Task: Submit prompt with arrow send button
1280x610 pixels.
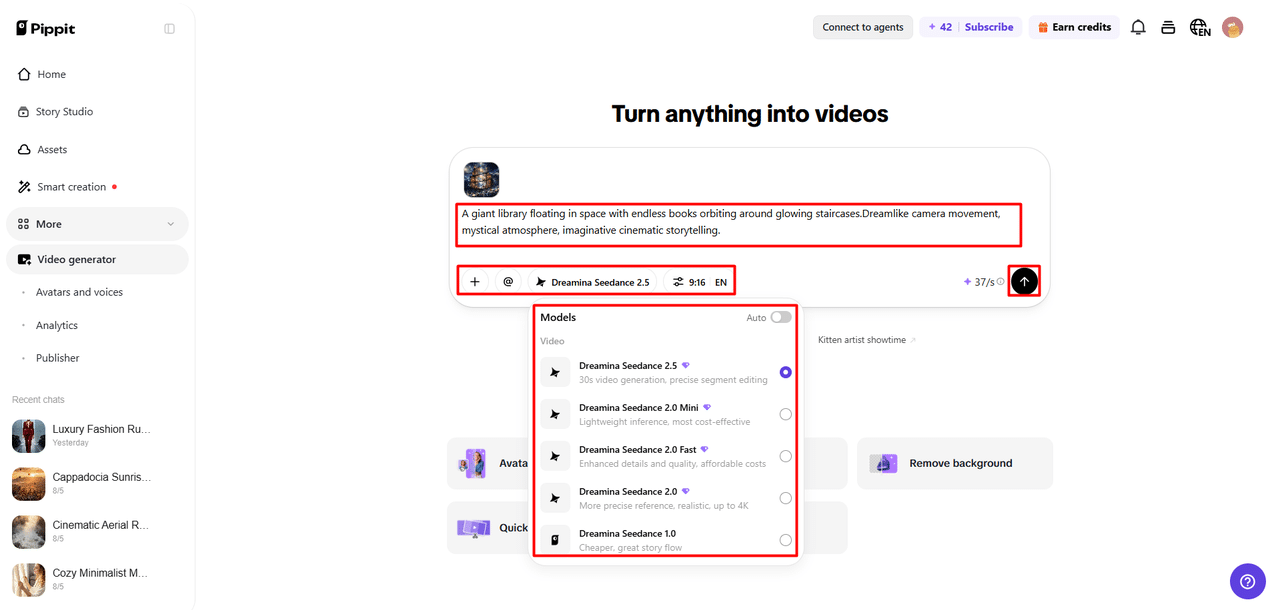Action: click(1024, 282)
